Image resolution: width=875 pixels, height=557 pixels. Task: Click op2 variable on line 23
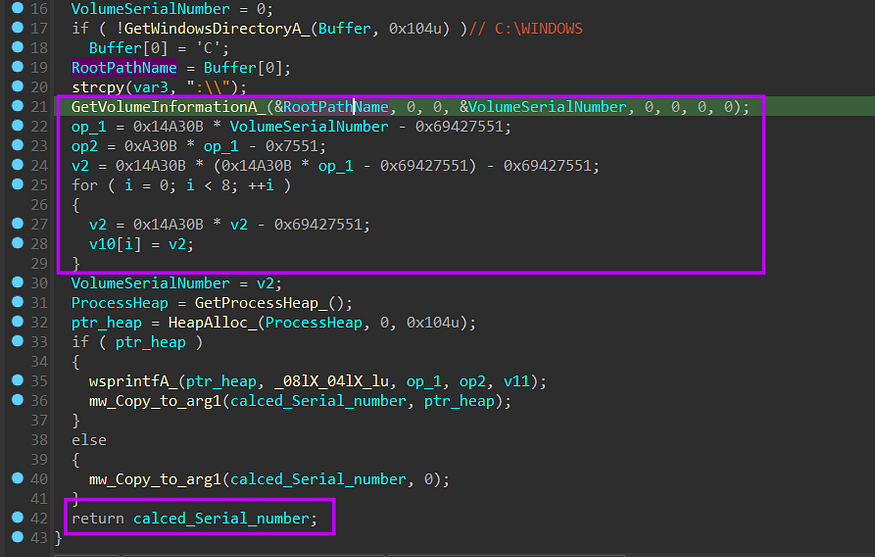click(x=84, y=146)
